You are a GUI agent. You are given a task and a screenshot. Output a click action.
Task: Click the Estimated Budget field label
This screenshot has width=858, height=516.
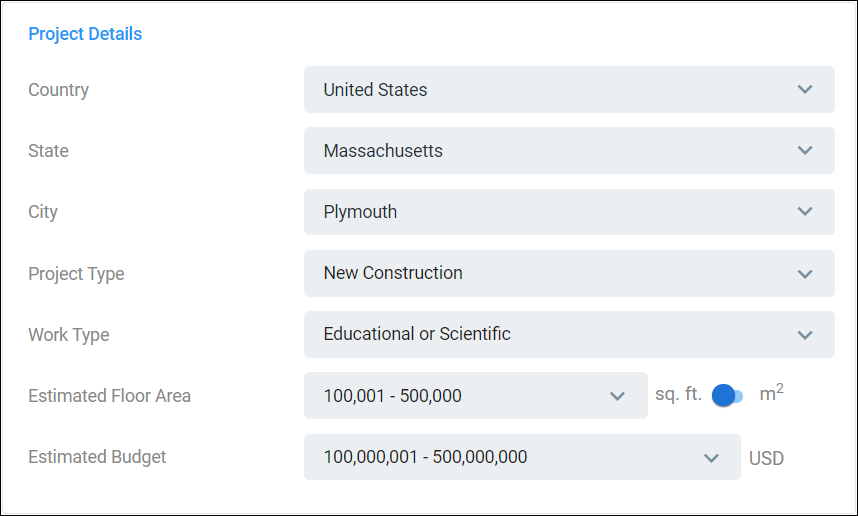97,457
